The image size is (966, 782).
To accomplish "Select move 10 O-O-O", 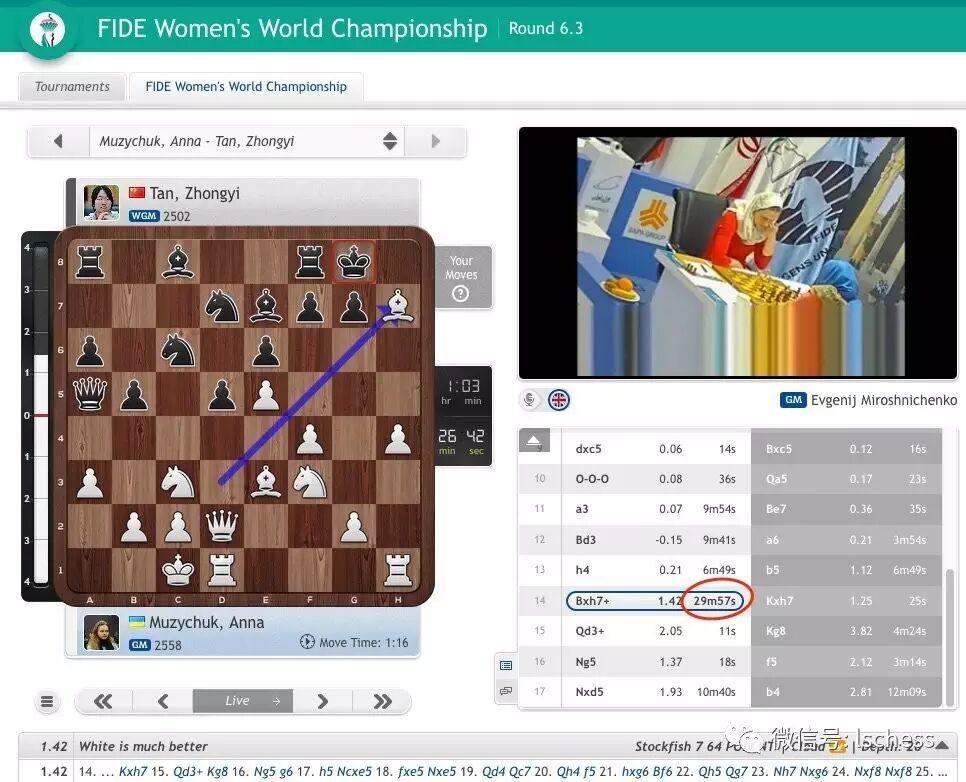I will click(x=656, y=479).
